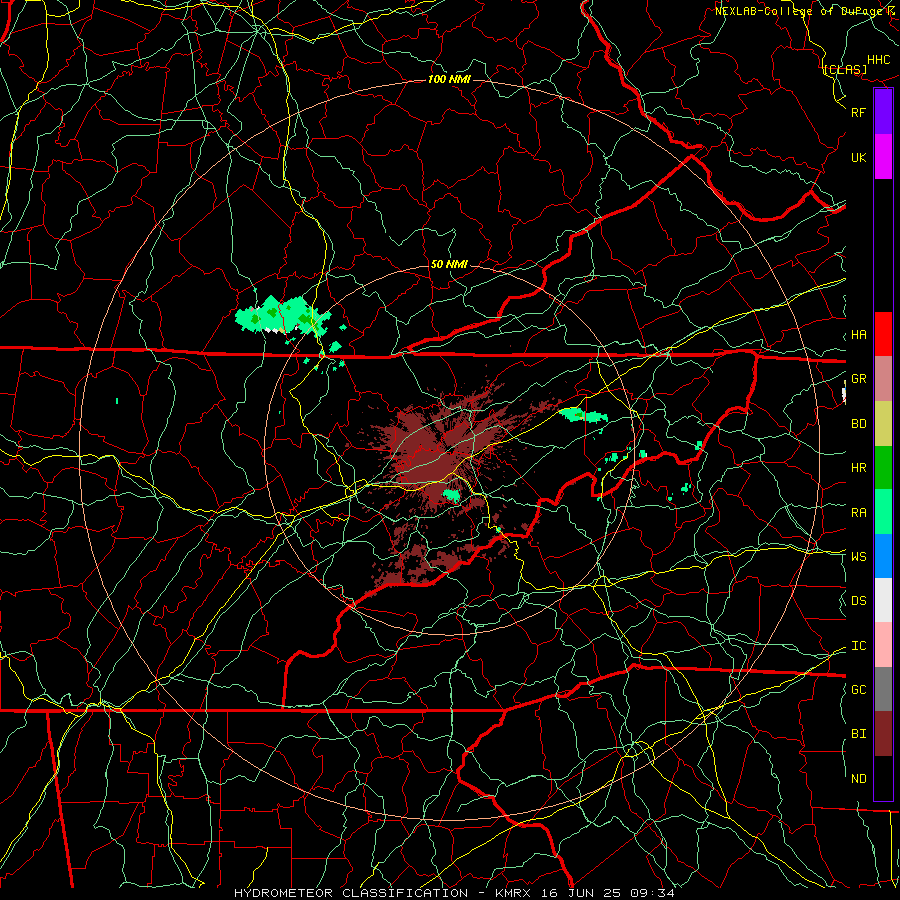The image size is (900, 900).
Task: Pick the RA light green legend swatch
Action: point(883,512)
